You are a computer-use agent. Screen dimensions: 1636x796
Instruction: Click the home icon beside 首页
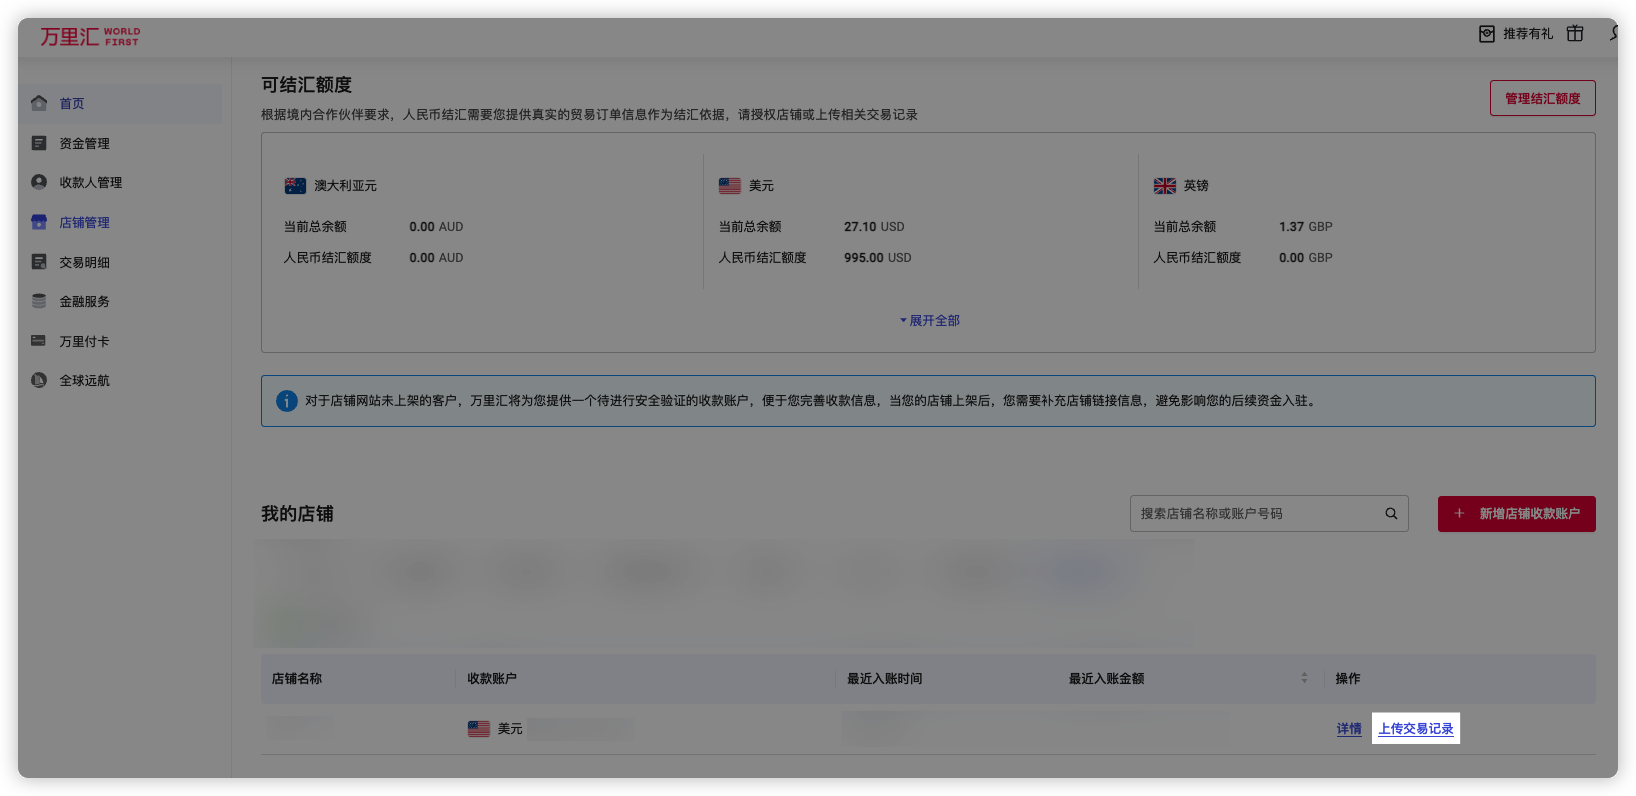[39, 103]
